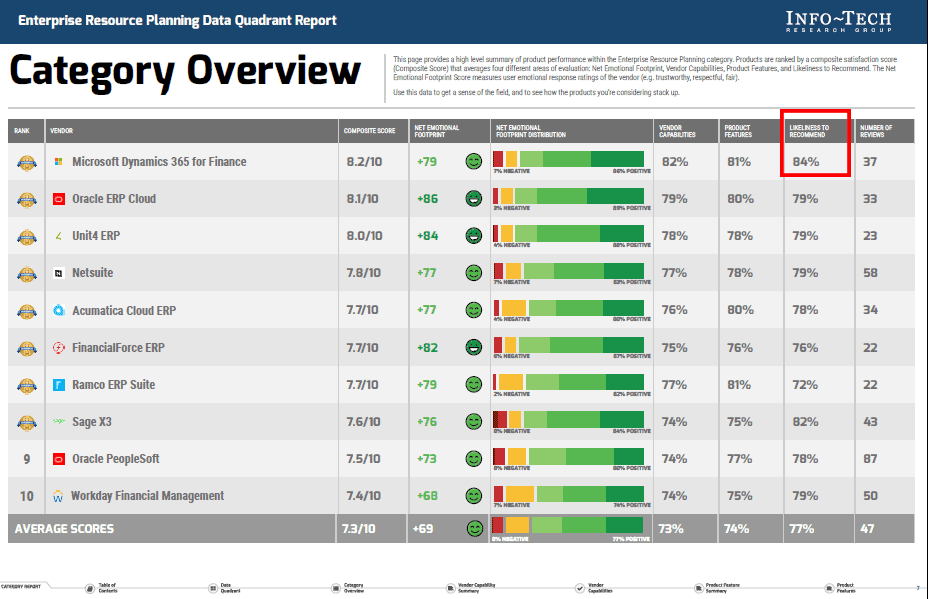Click the gold medal badge beside Sage X3
Viewport: 928px width, 599px height.
27,422
